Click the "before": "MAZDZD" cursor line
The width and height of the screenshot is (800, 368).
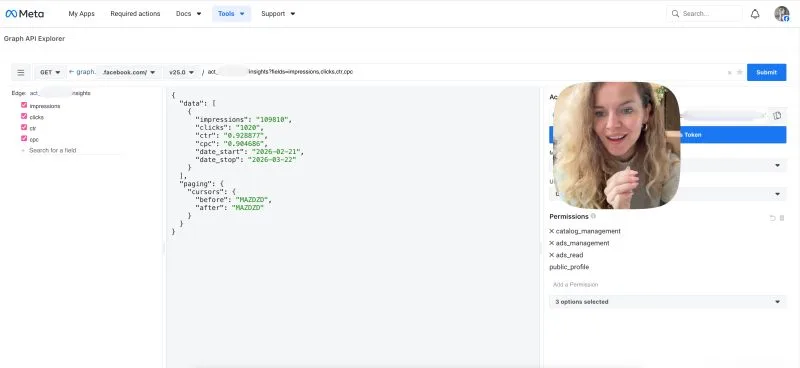click(234, 200)
